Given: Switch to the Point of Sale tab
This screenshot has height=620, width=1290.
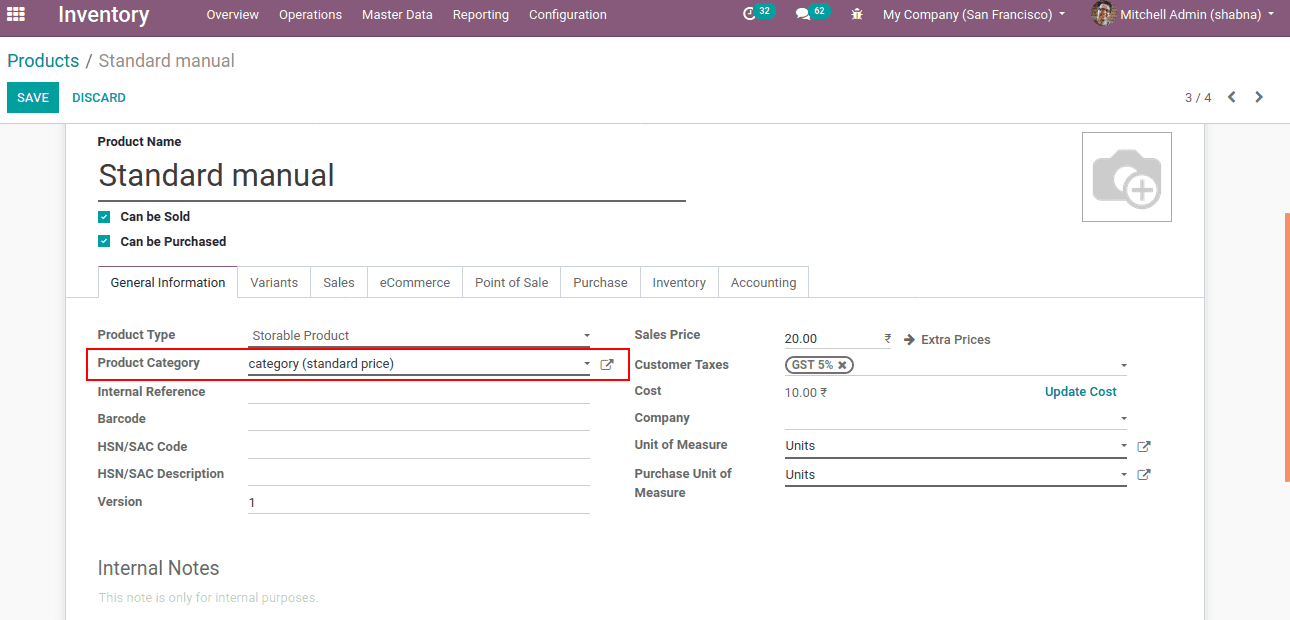Looking at the screenshot, I should click(511, 283).
